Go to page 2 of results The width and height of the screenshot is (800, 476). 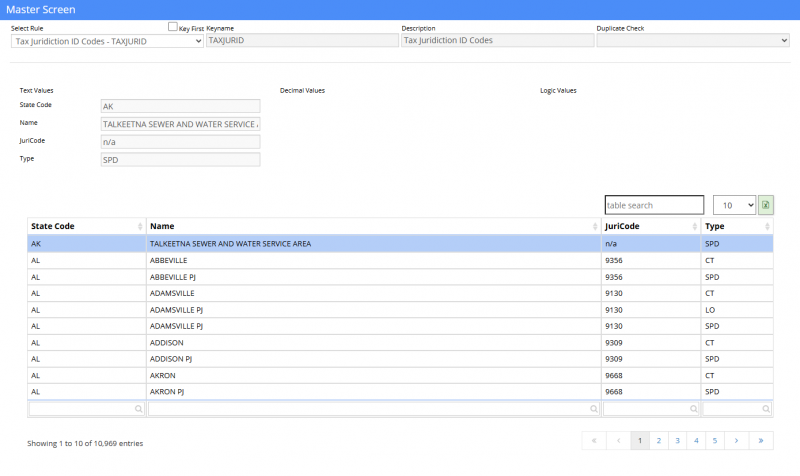[658, 440]
